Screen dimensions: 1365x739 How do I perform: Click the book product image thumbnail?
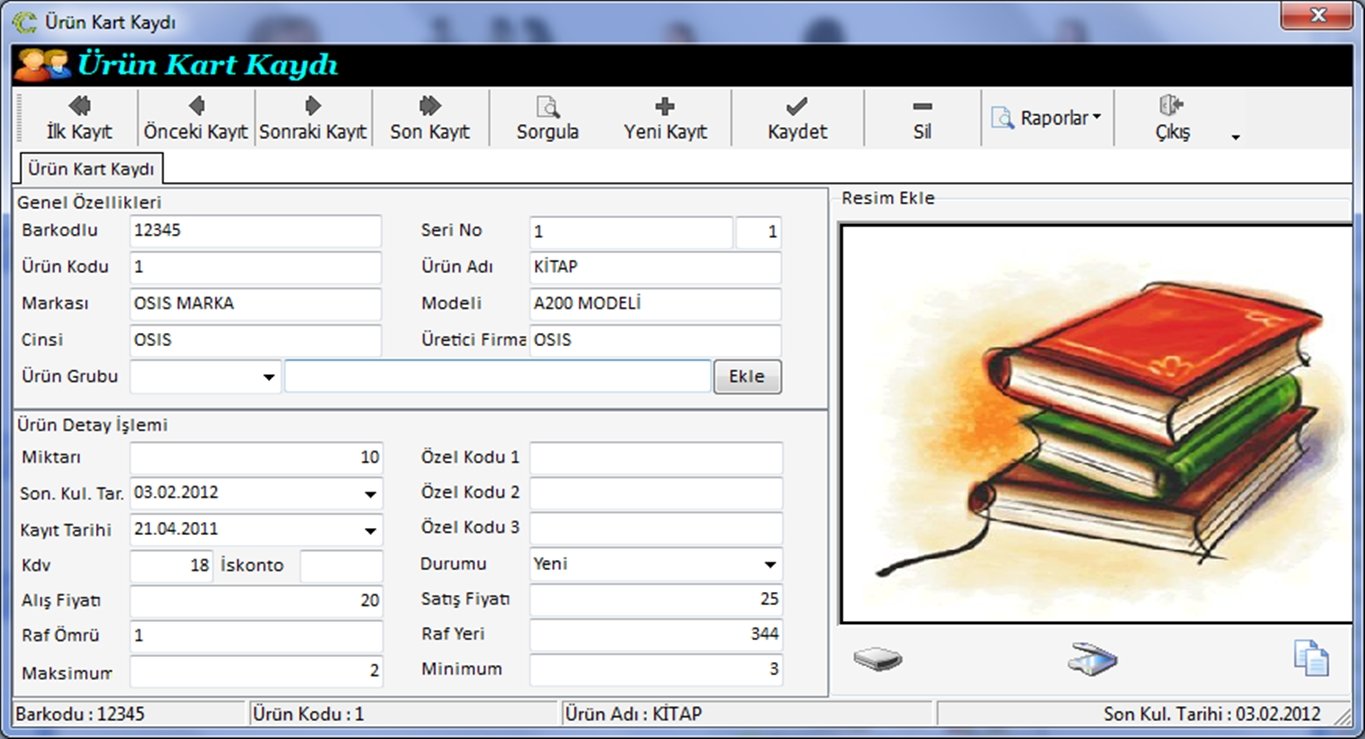(x=1095, y=423)
